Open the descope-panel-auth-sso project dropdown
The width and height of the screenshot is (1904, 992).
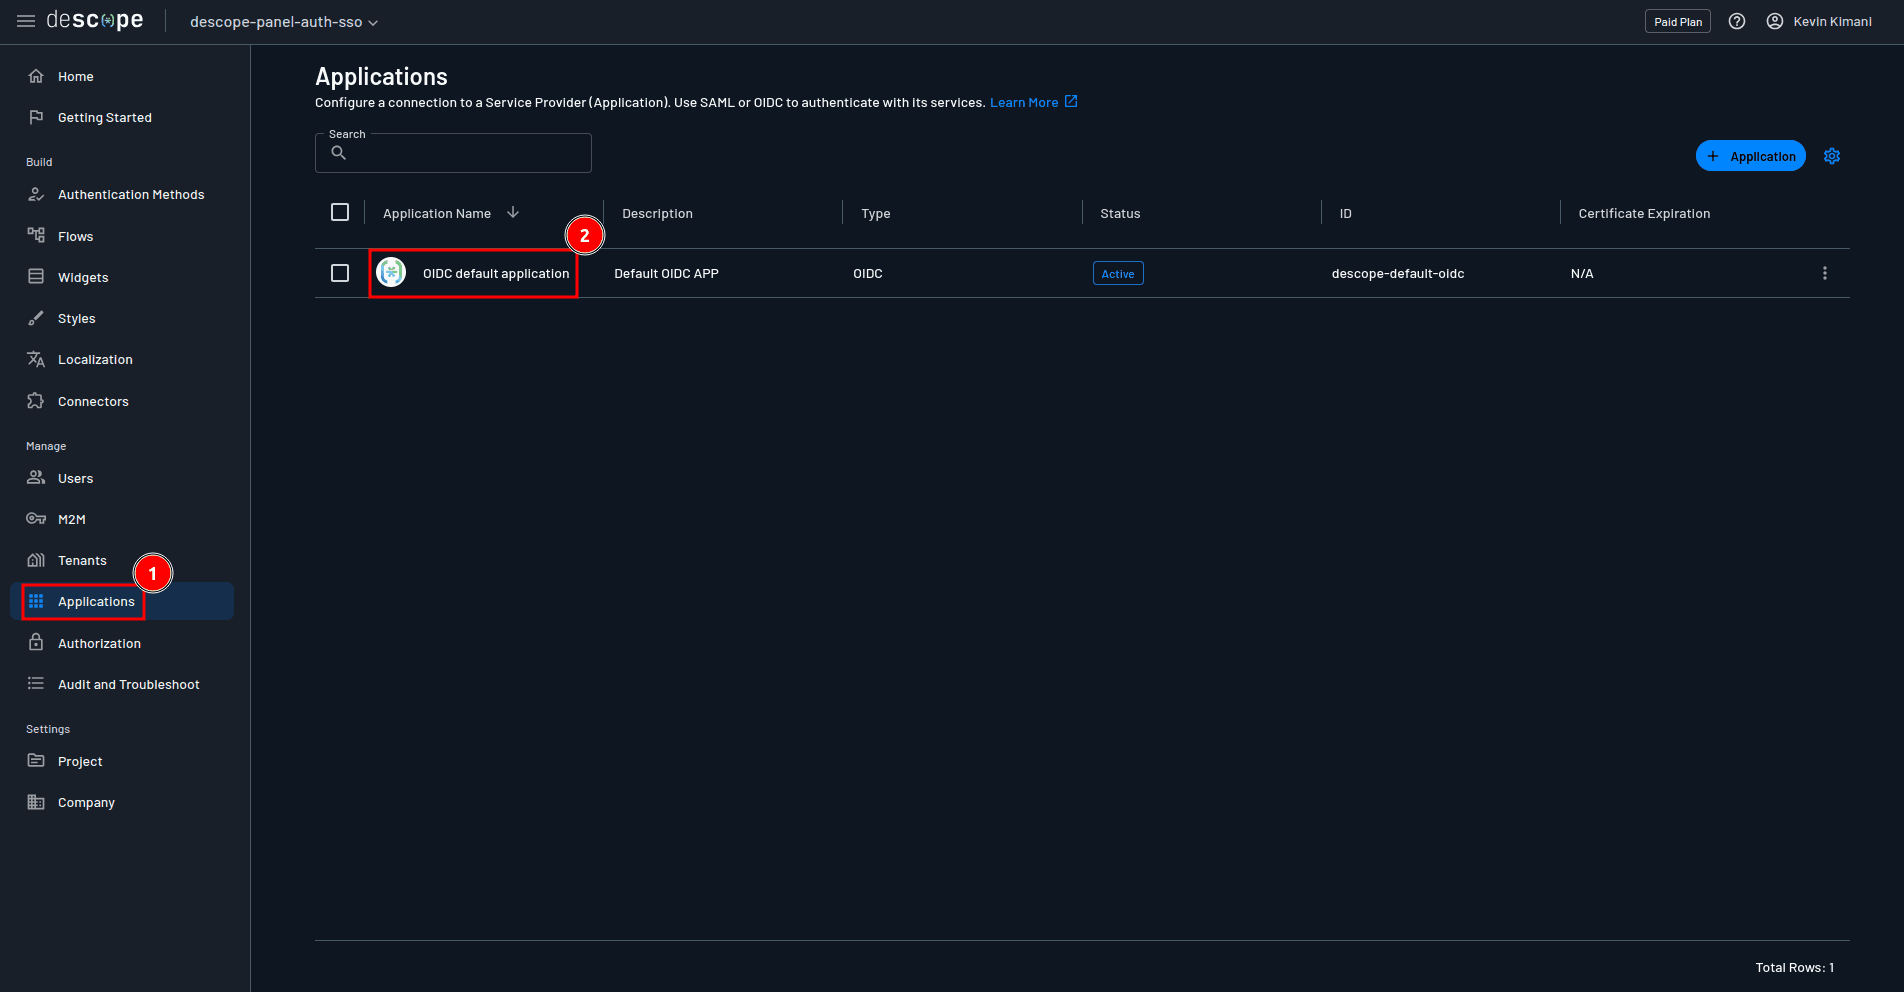(x=283, y=21)
